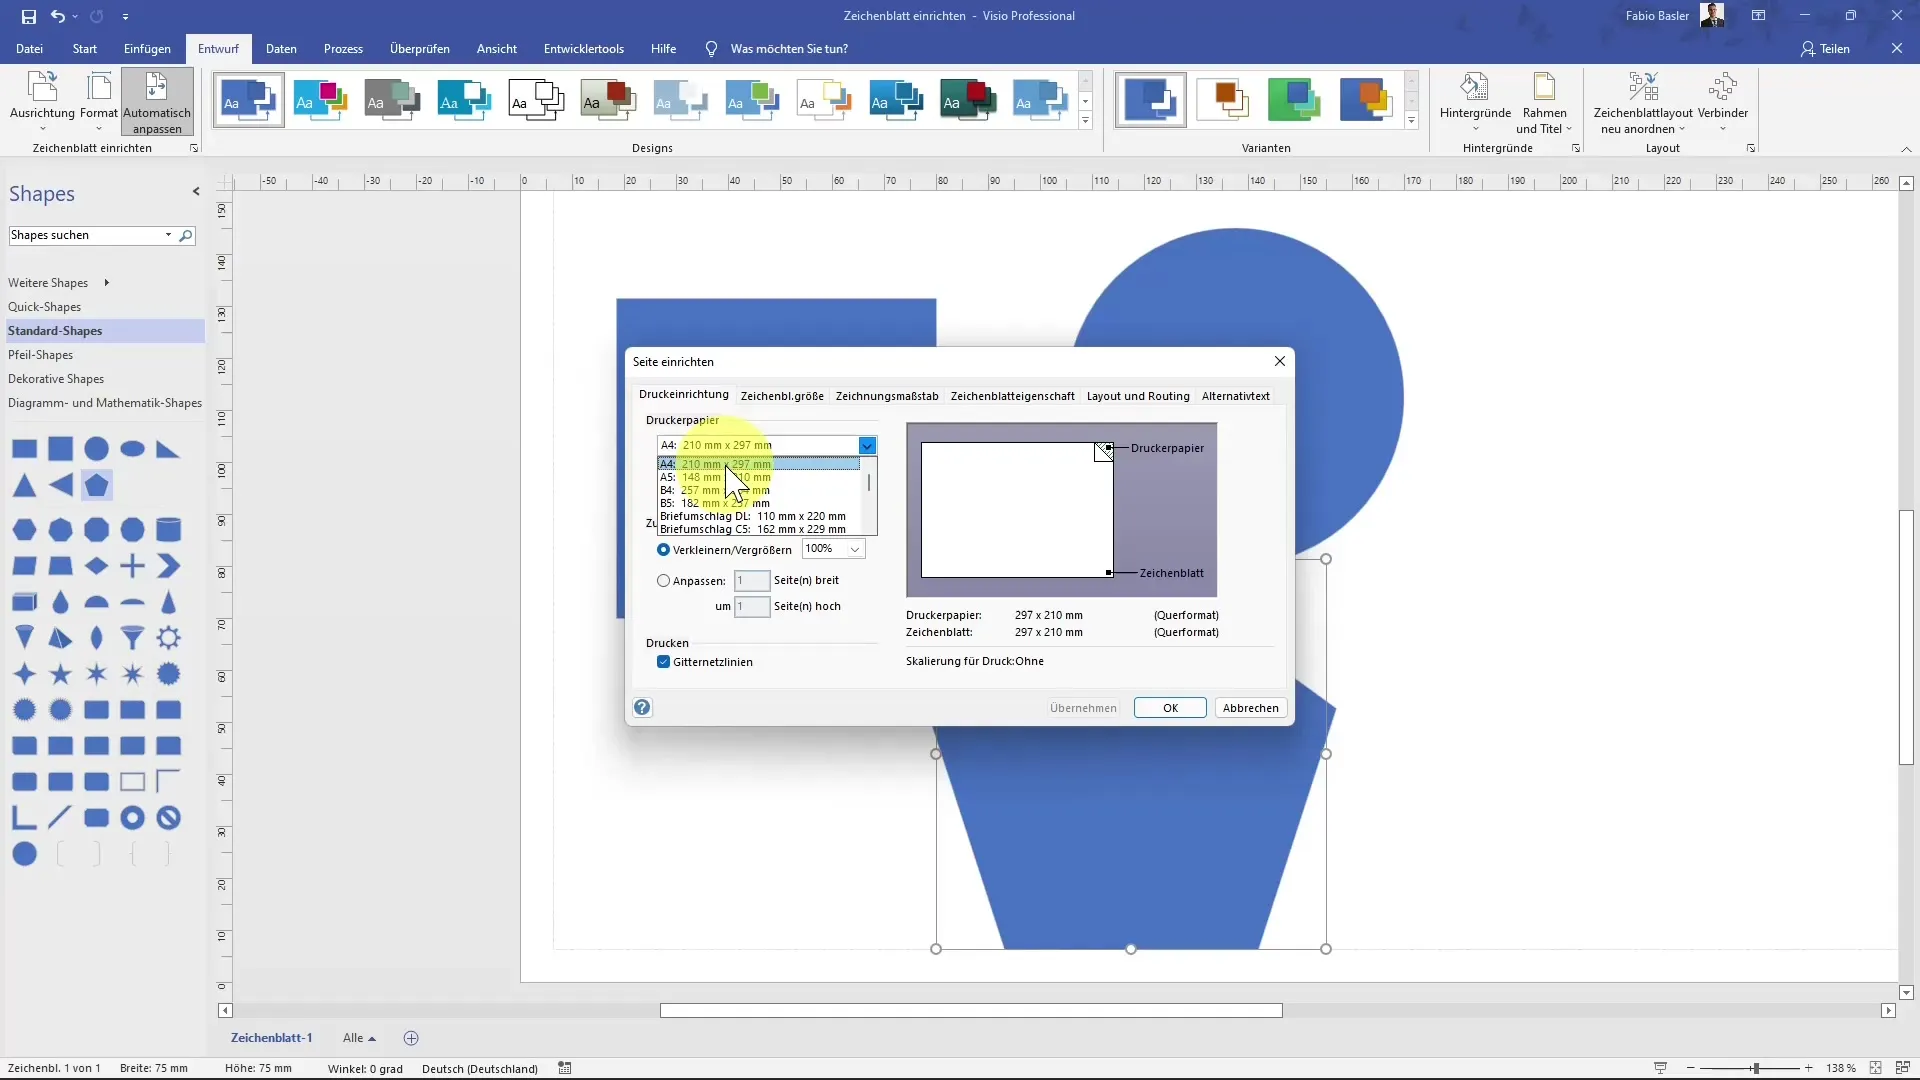Click the shape search magnifier icon
This screenshot has width=1920, height=1080.
click(186, 236)
